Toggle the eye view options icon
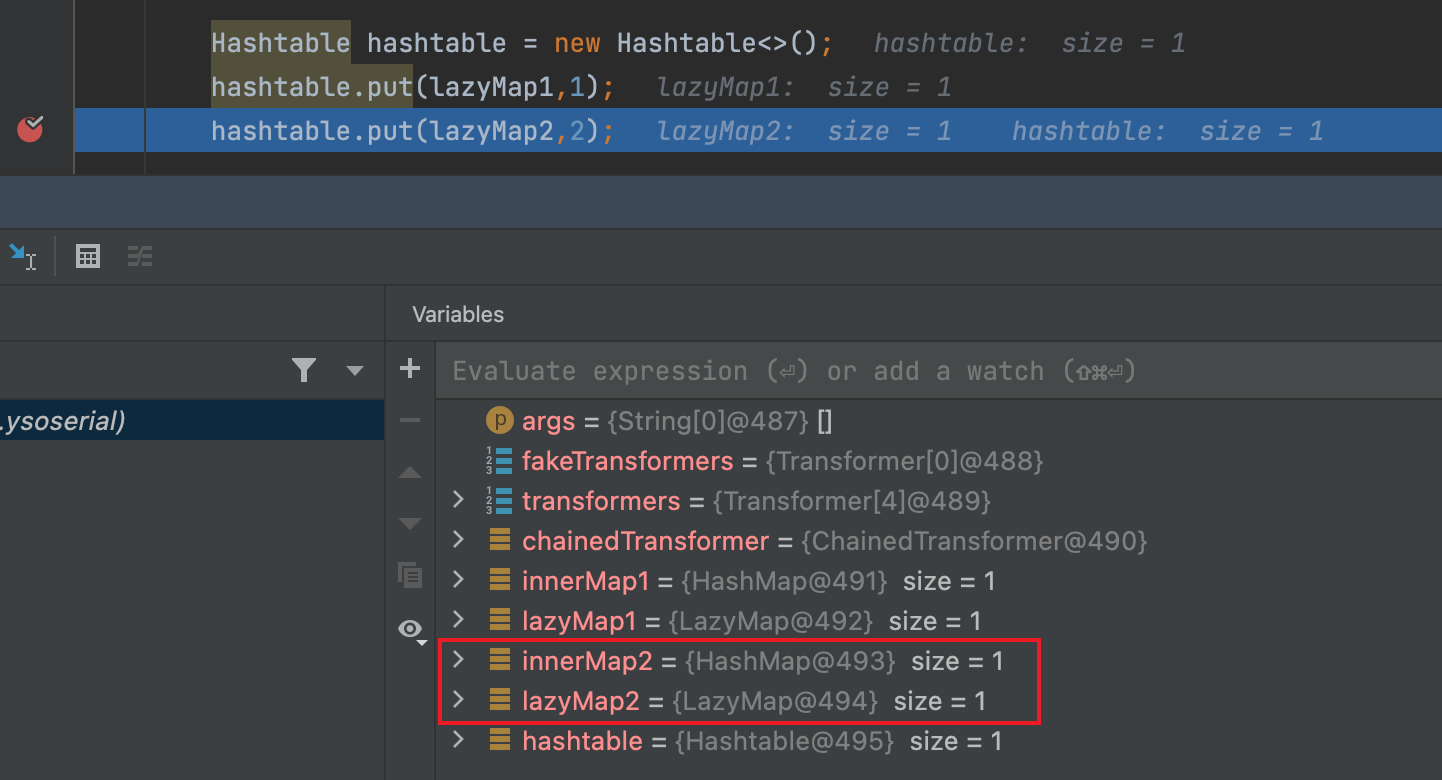The image size is (1442, 780). tap(412, 629)
